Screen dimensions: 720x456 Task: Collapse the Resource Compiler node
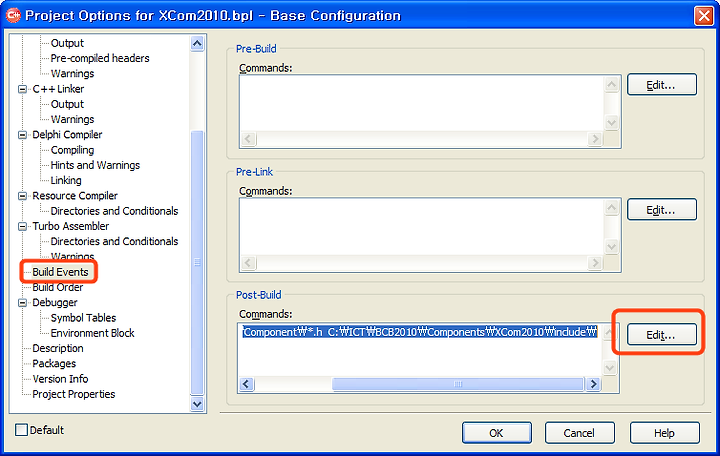[x=22, y=196]
